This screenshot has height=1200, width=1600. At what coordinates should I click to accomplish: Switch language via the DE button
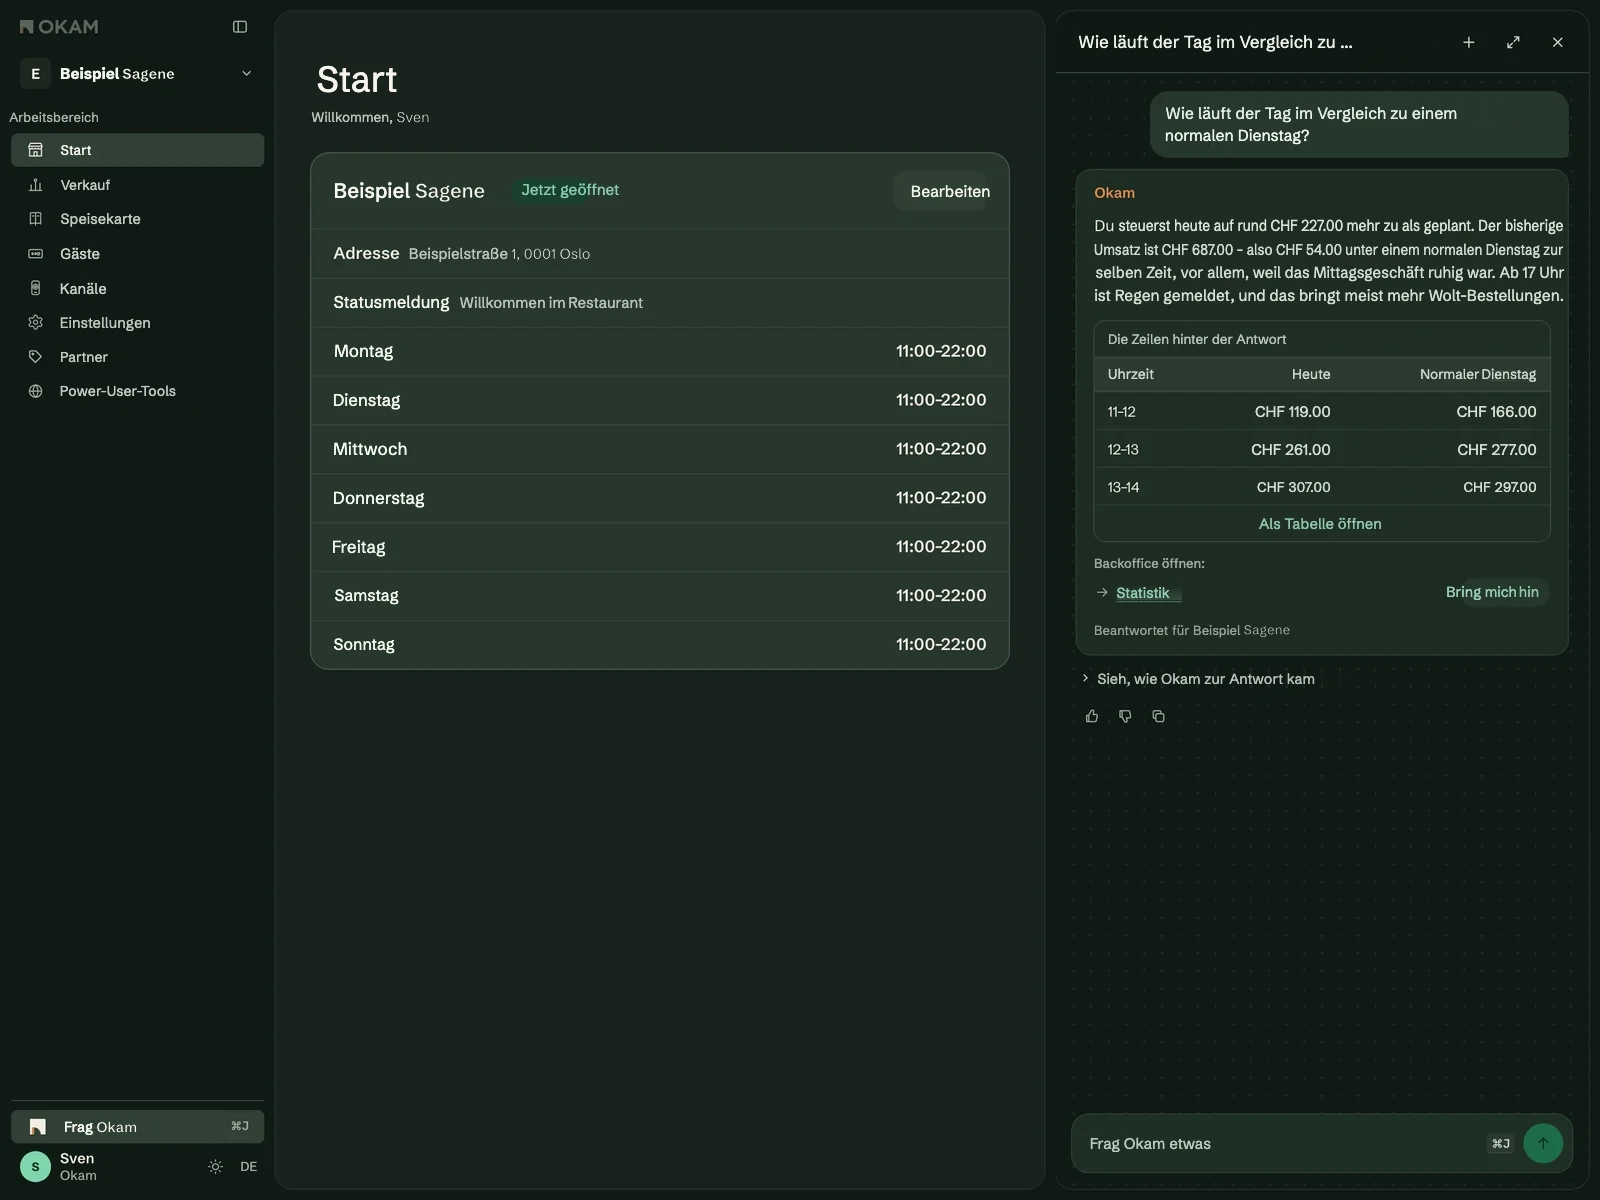tap(249, 1167)
